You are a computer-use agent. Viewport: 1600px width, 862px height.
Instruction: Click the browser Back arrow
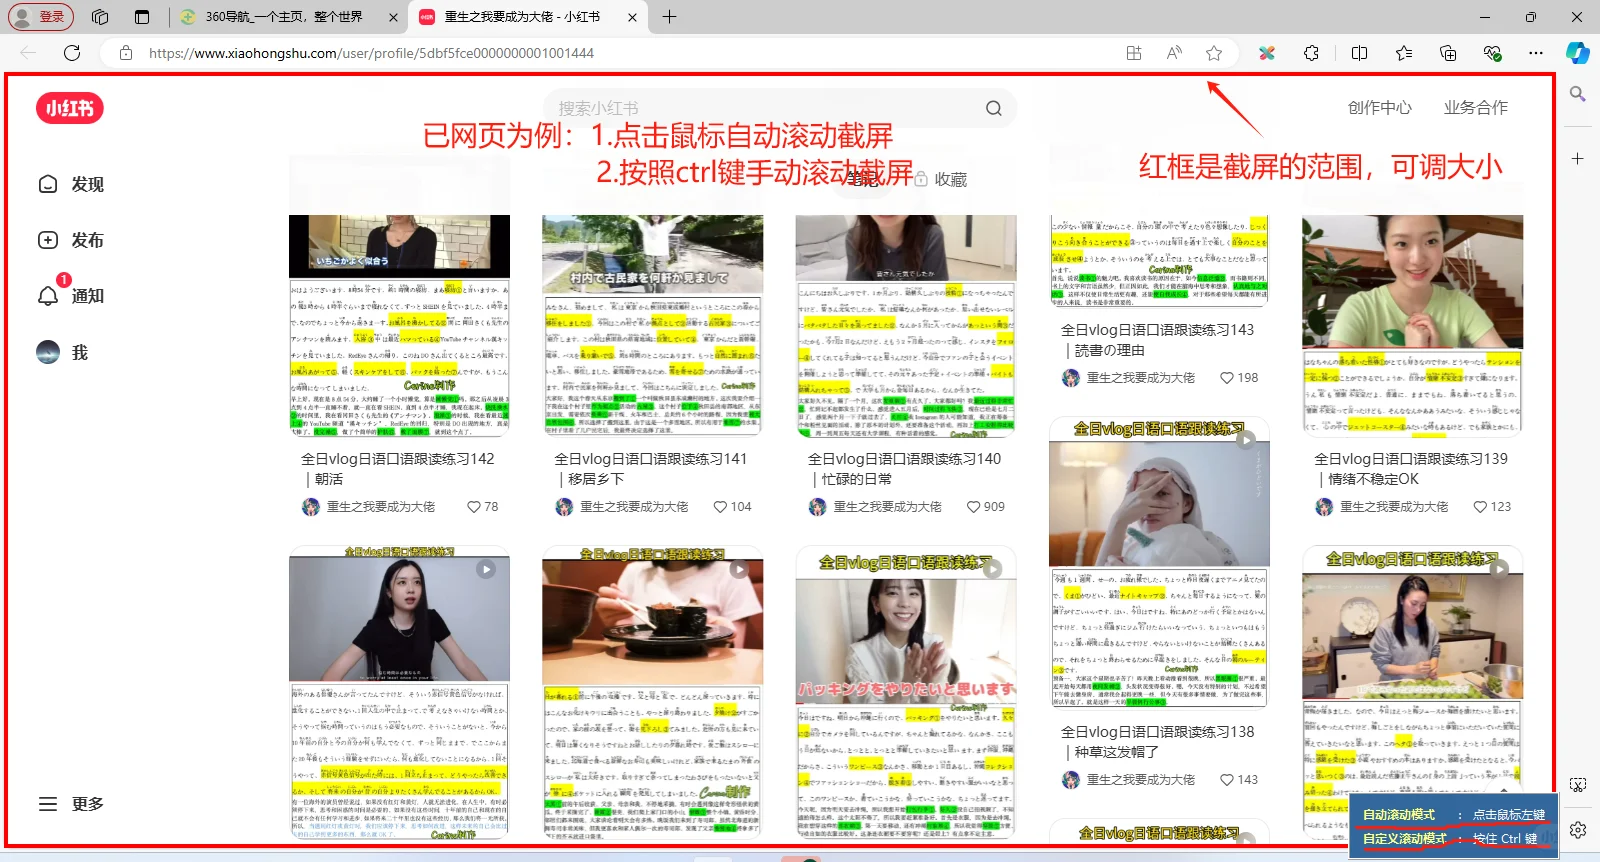coord(28,53)
